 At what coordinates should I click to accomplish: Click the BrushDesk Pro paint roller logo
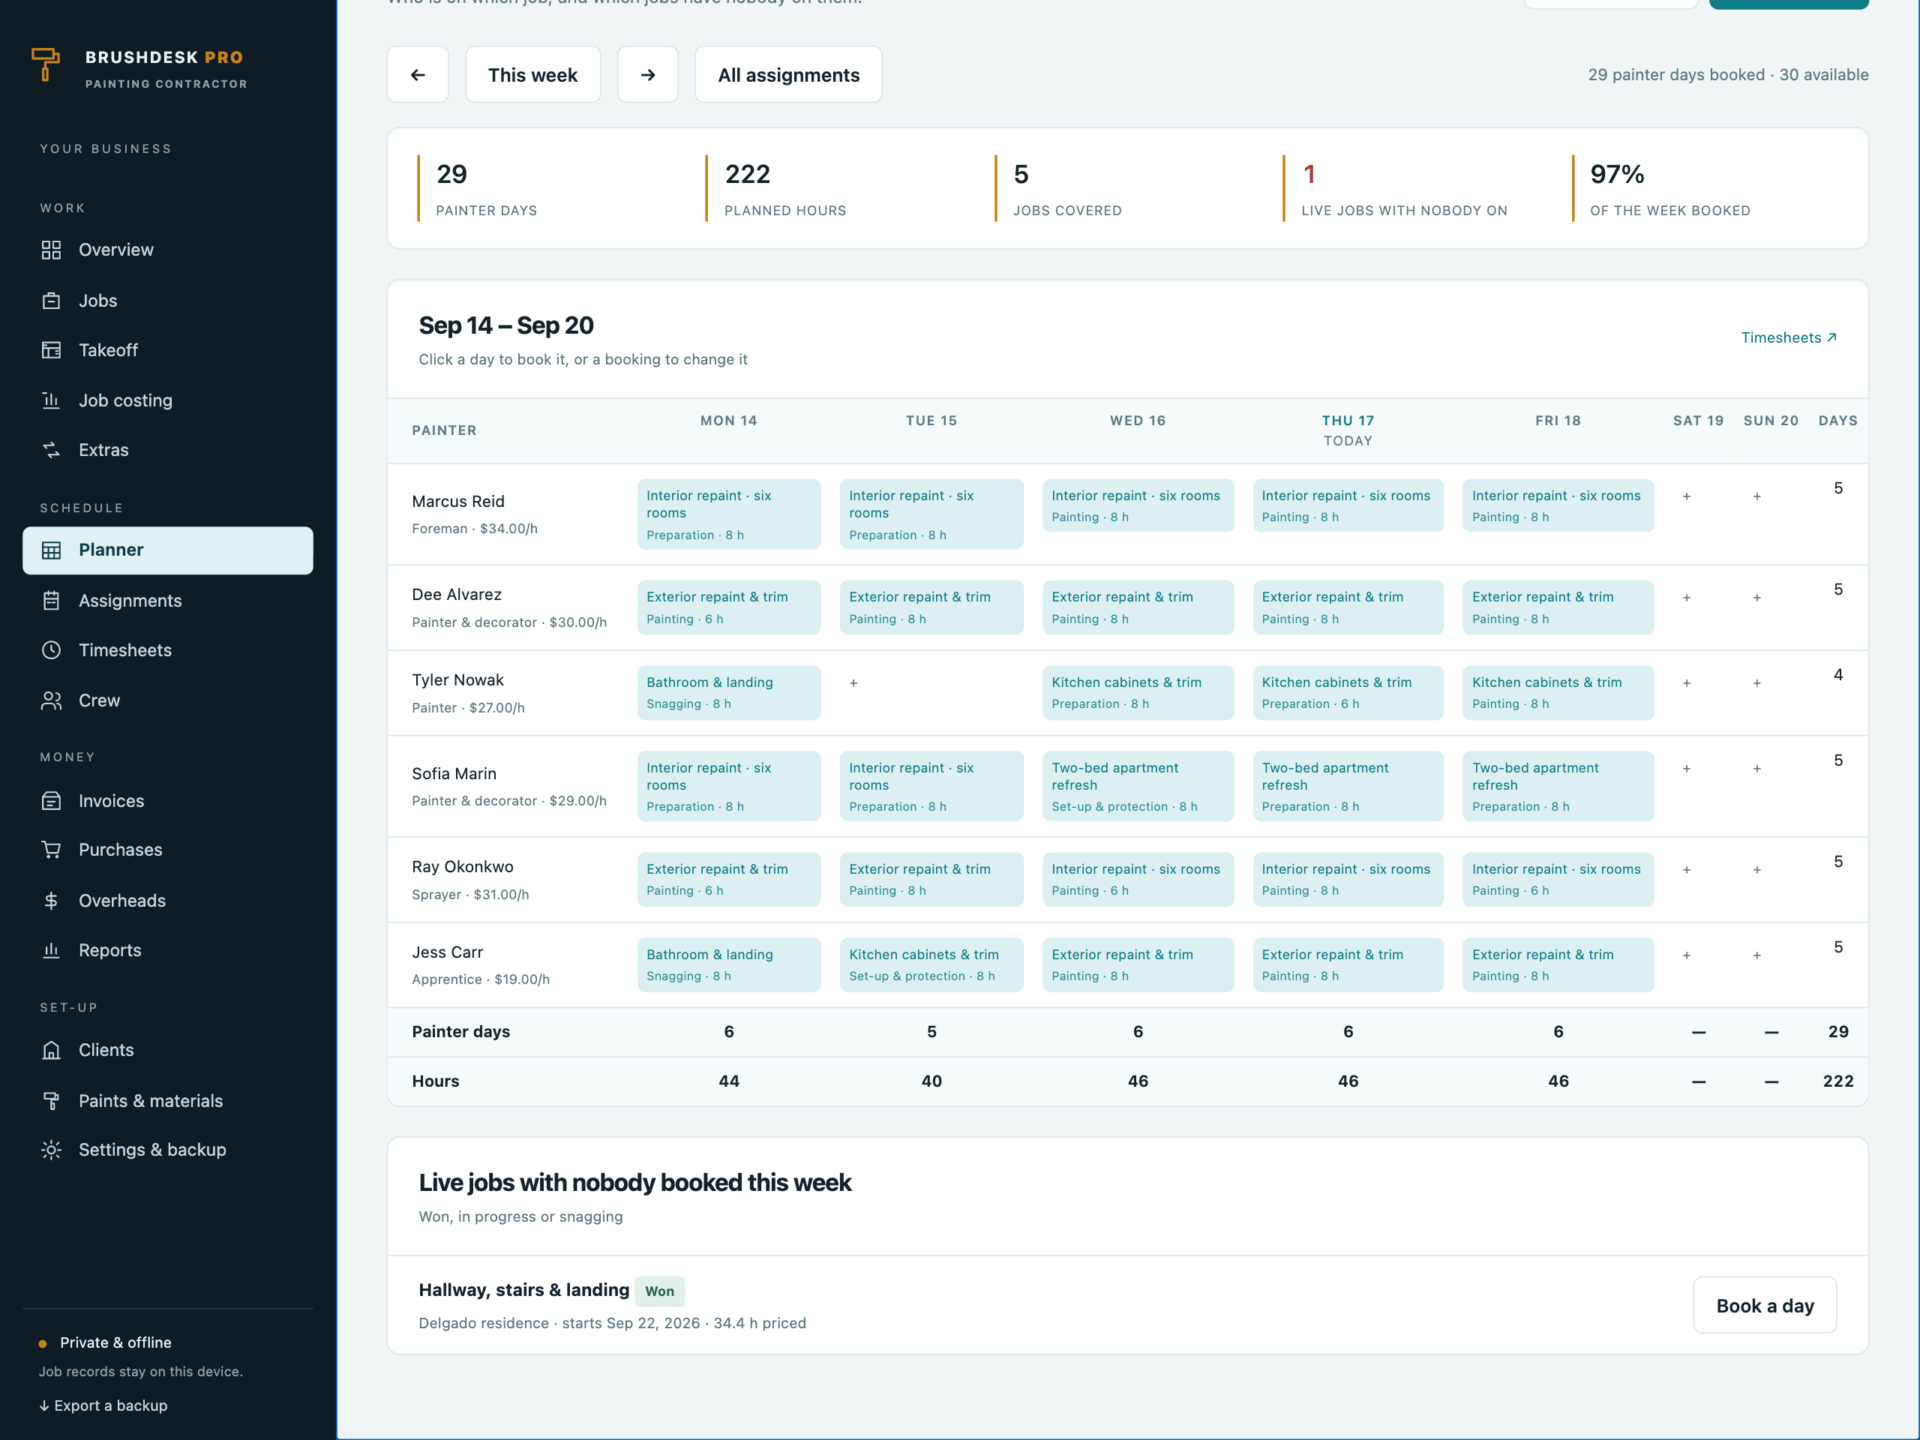(45, 64)
